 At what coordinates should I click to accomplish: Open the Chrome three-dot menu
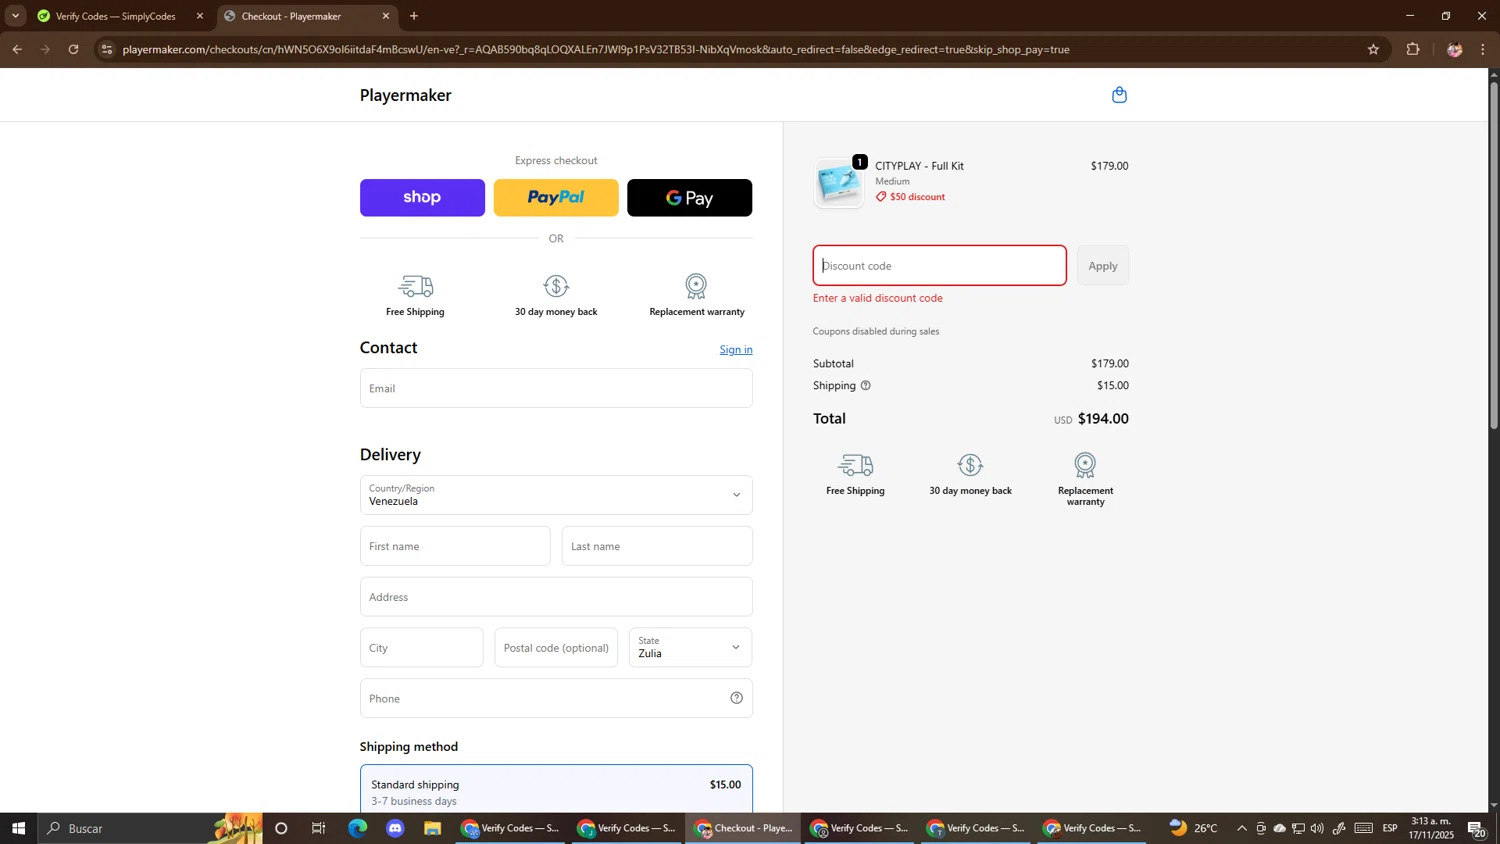click(x=1484, y=49)
